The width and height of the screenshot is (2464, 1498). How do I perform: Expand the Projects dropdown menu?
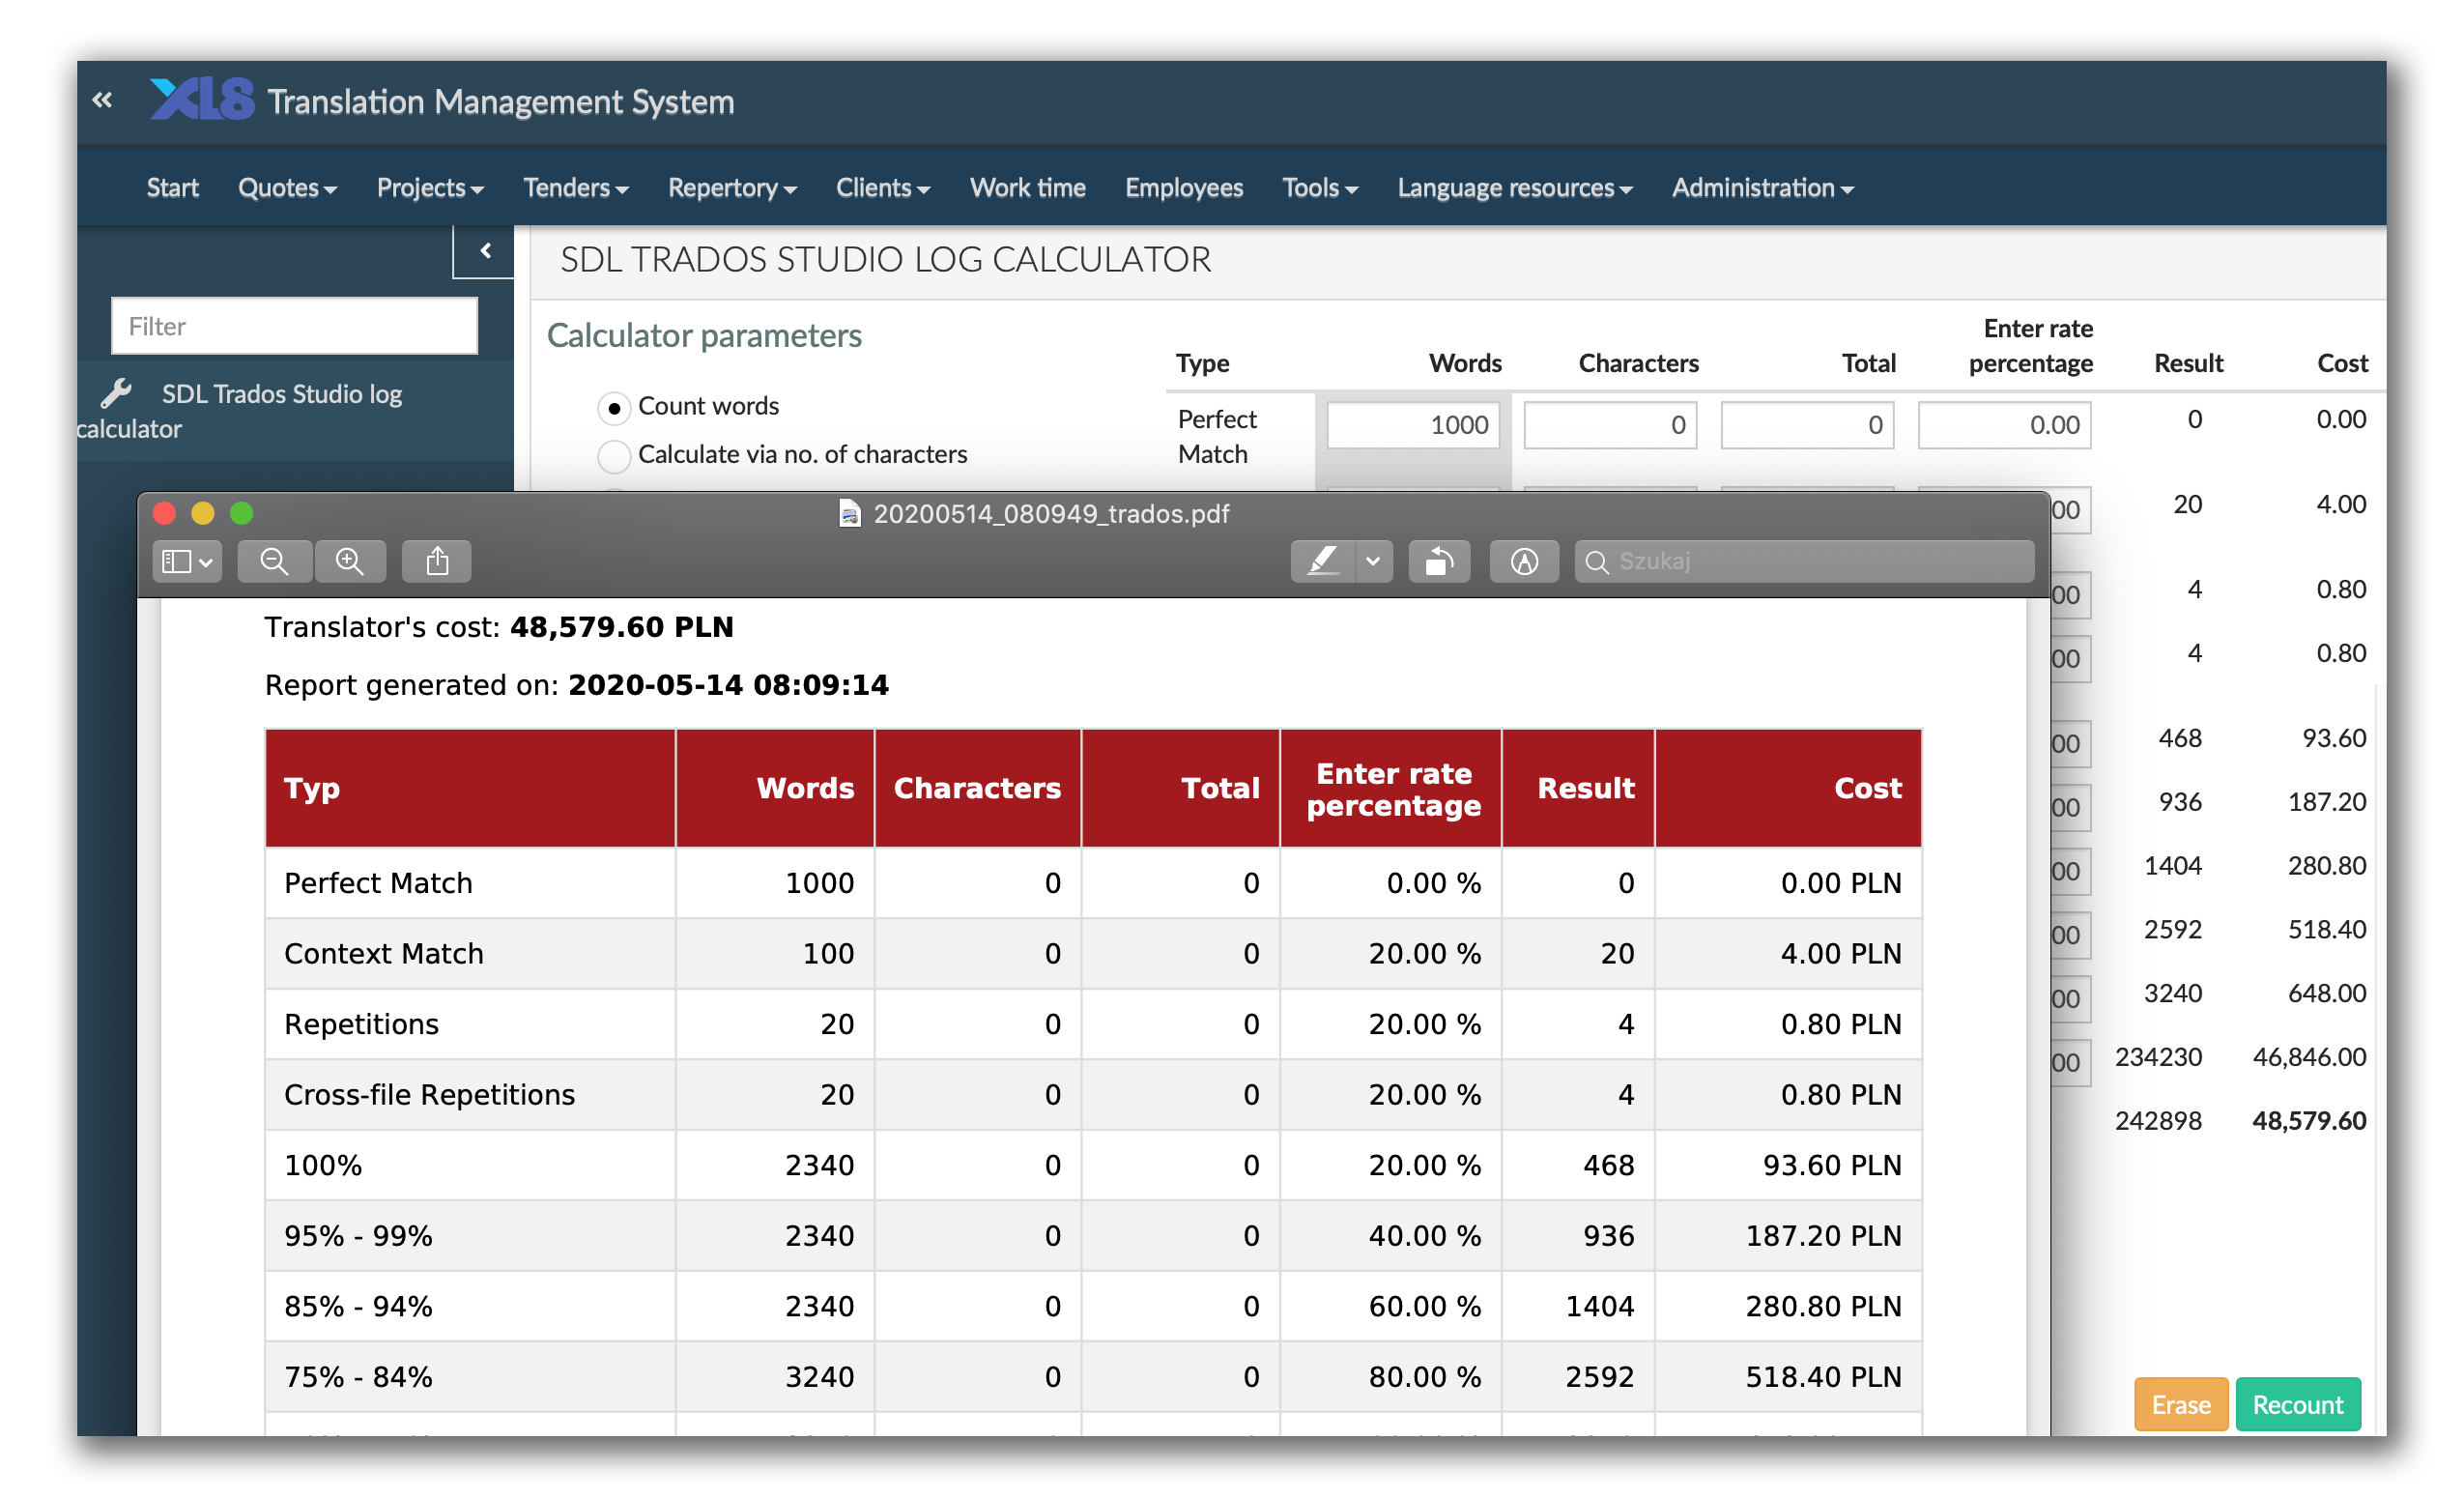pyautogui.click(x=430, y=188)
